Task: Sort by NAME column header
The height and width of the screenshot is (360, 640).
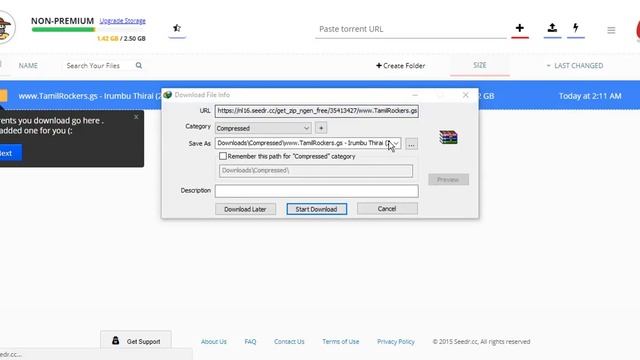Action: pyautogui.click(x=28, y=65)
